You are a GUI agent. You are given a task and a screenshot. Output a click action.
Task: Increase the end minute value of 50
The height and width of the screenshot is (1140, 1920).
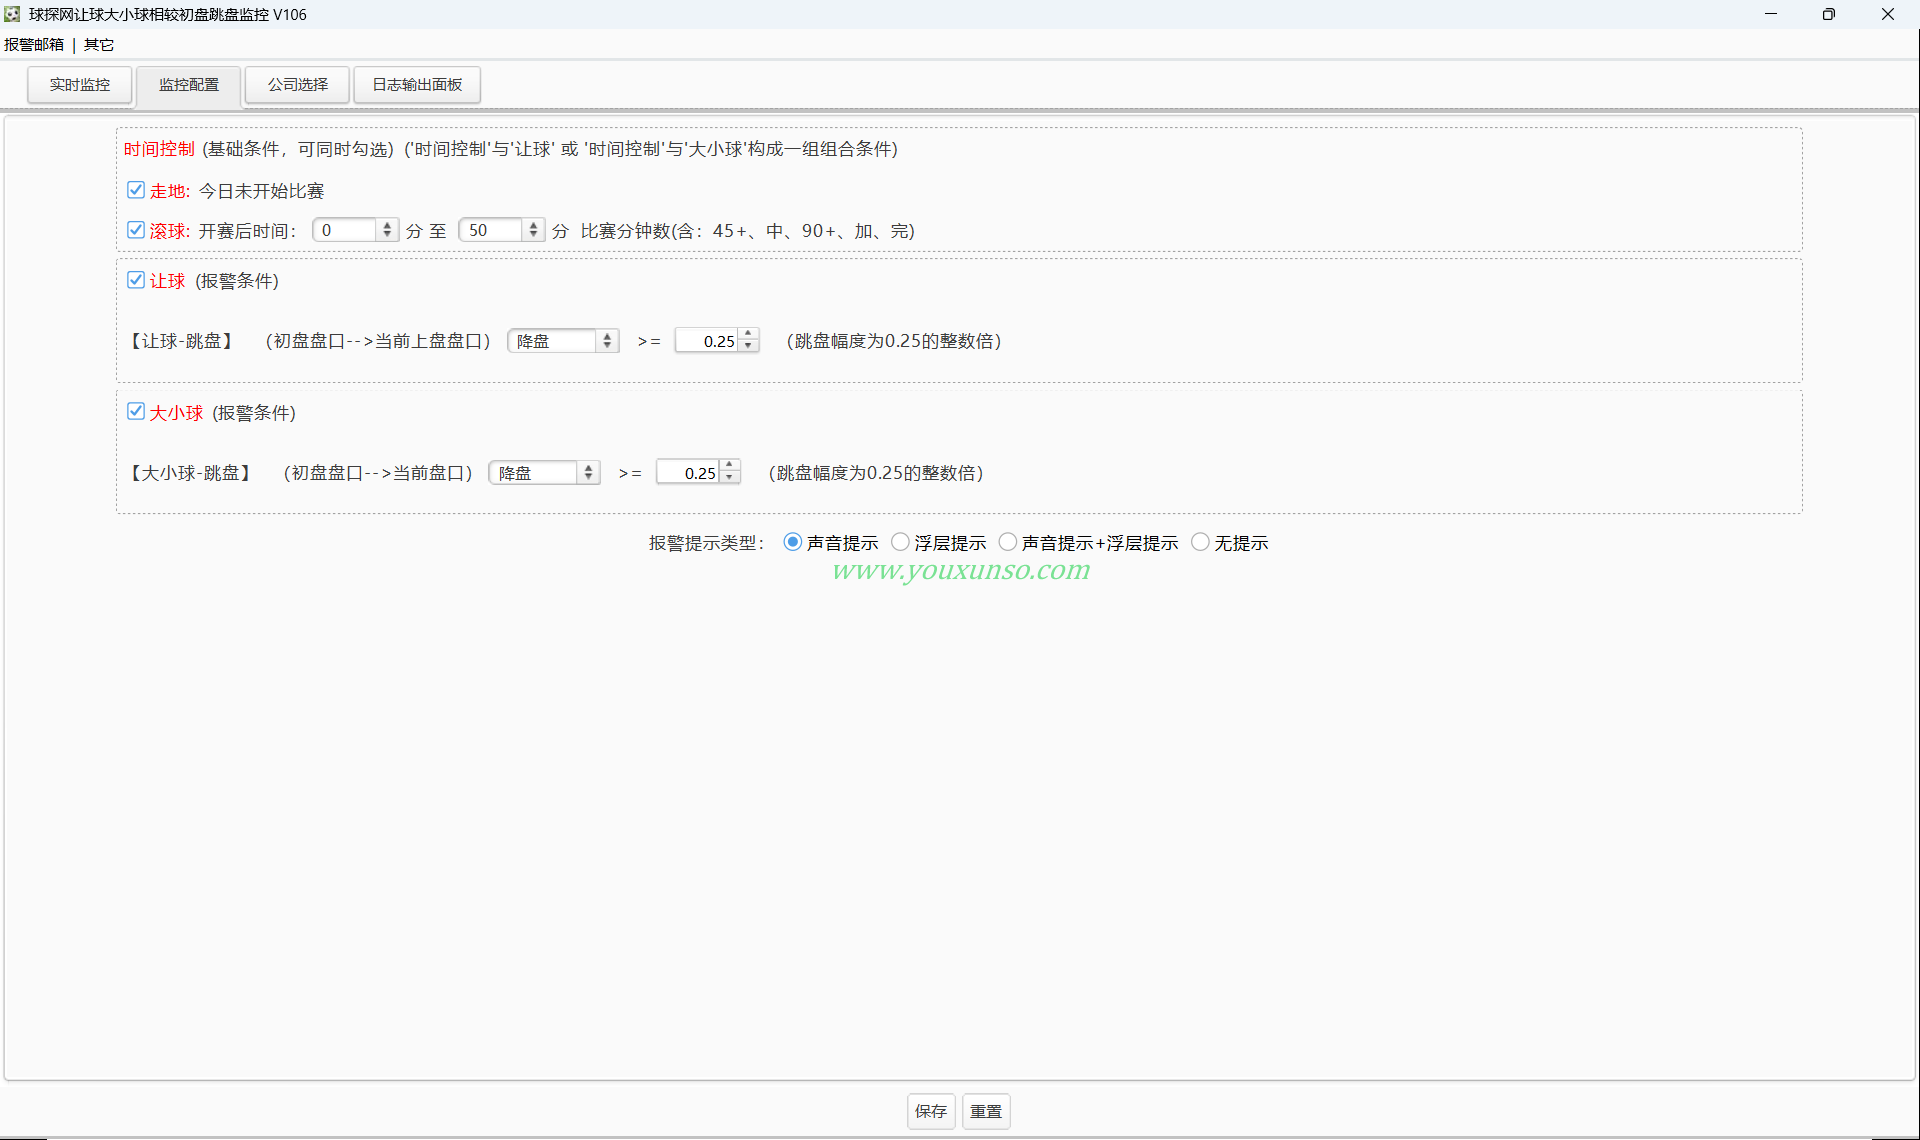(x=533, y=226)
